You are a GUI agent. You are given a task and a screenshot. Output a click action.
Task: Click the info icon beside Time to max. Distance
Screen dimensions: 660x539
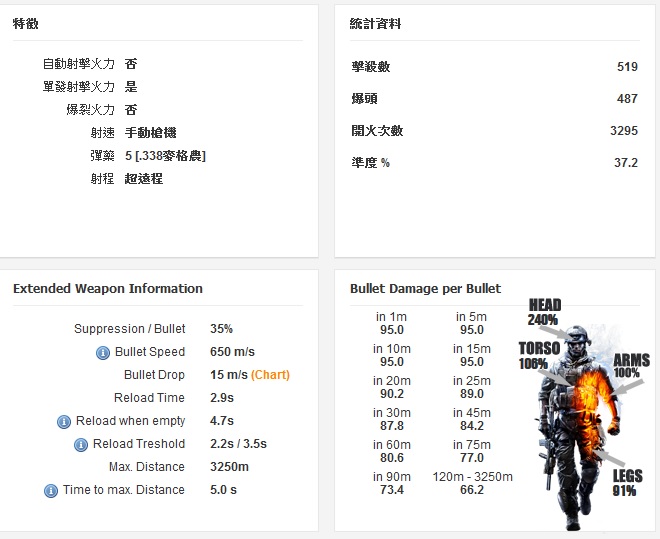coord(49,490)
